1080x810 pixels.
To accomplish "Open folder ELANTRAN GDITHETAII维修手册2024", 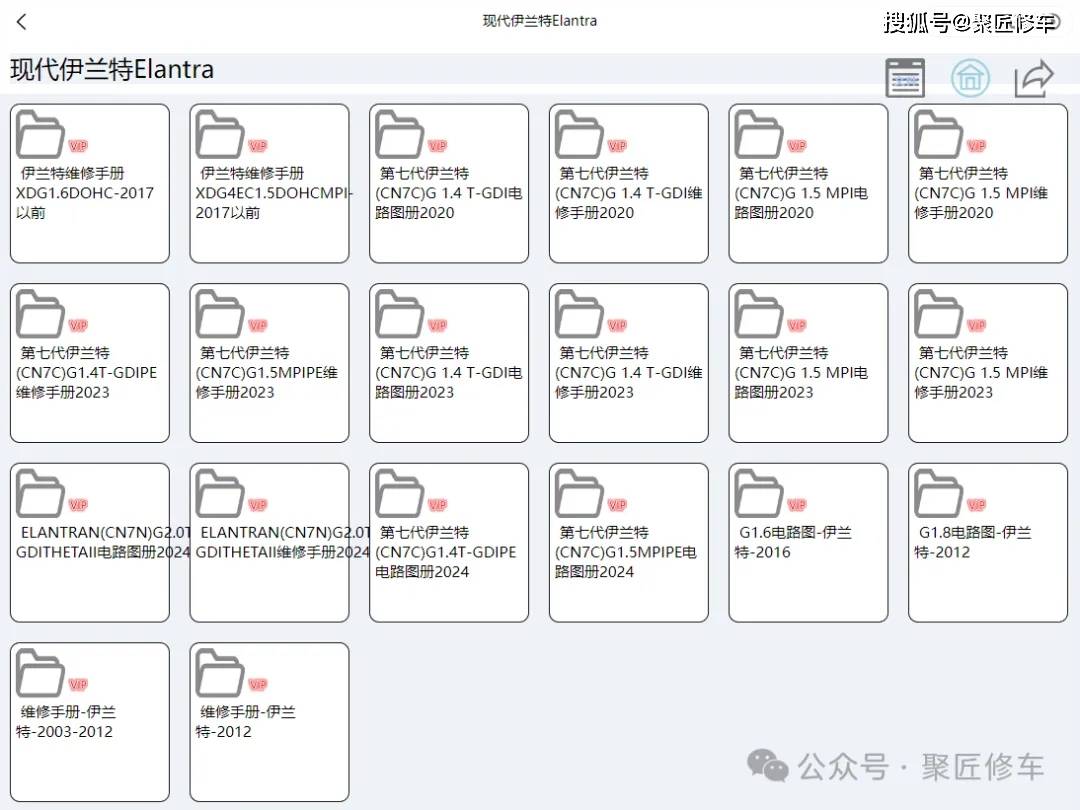I will pyautogui.click(x=269, y=543).
